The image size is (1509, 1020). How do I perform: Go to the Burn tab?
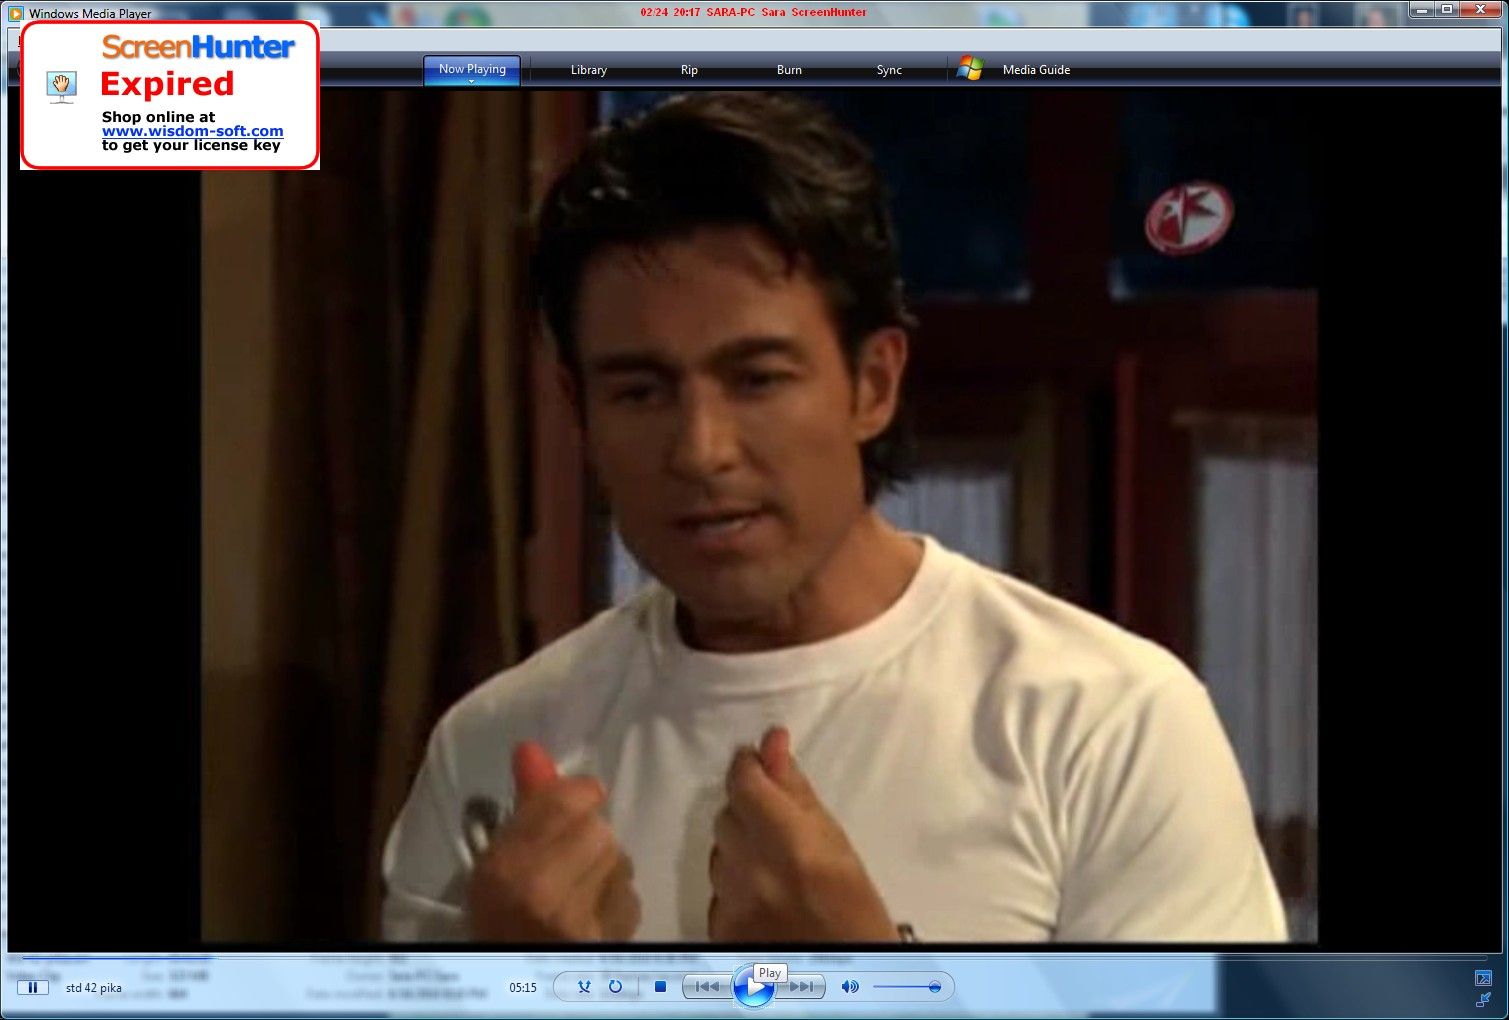(x=789, y=70)
